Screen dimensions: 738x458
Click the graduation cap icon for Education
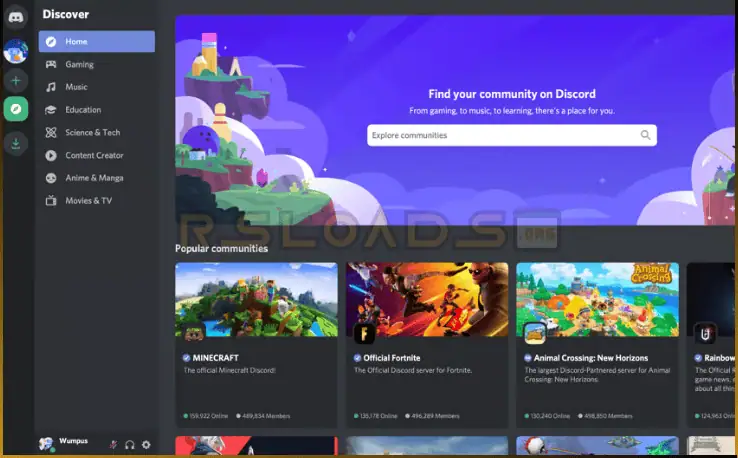coord(51,110)
